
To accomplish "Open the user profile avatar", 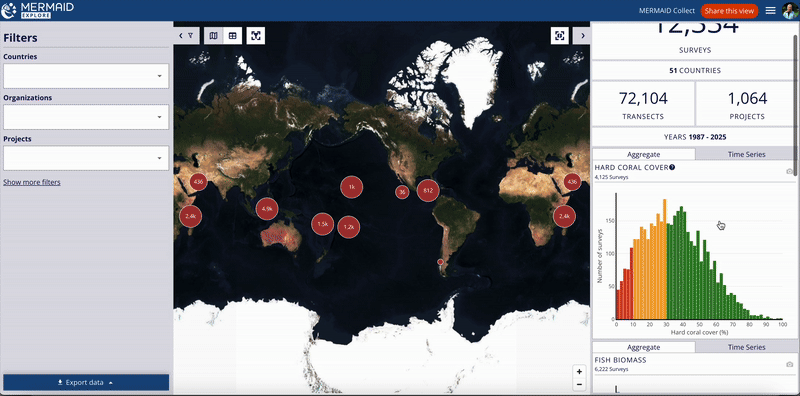I will pyautogui.click(x=790, y=11).
